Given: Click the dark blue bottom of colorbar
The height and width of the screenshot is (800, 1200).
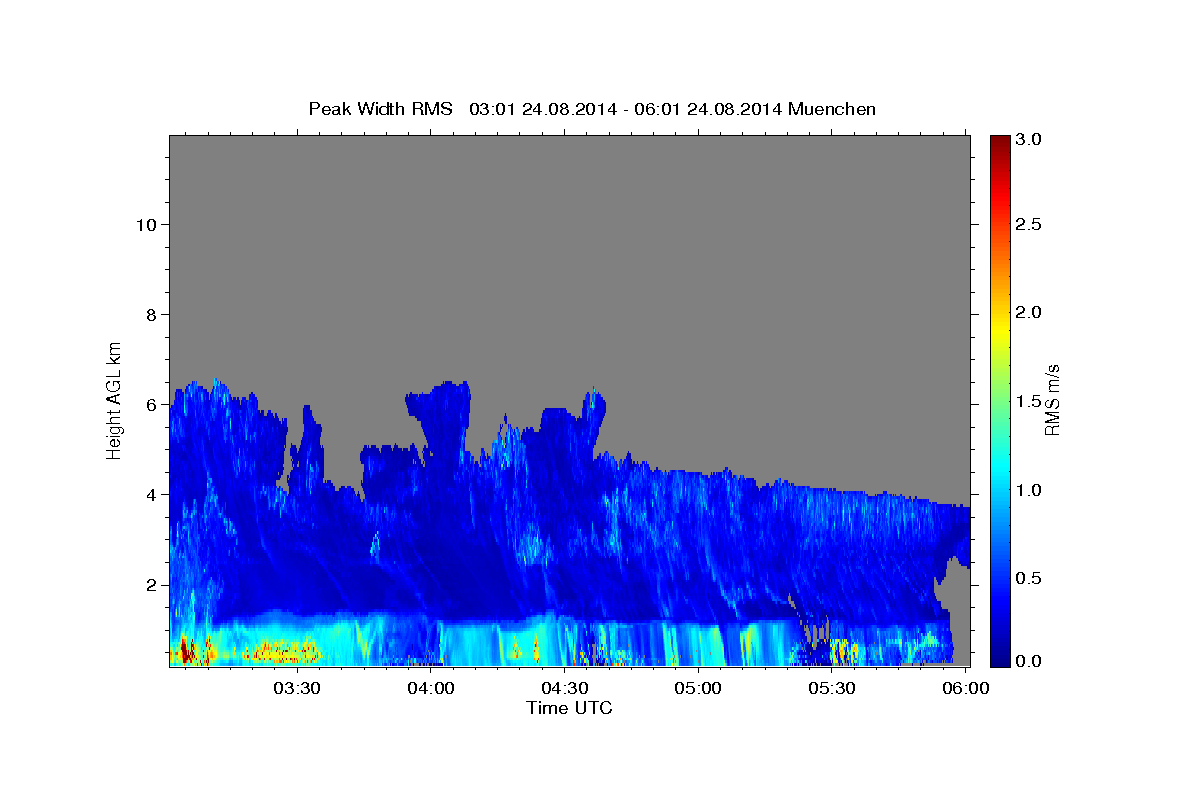Looking at the screenshot, I should tap(999, 657).
